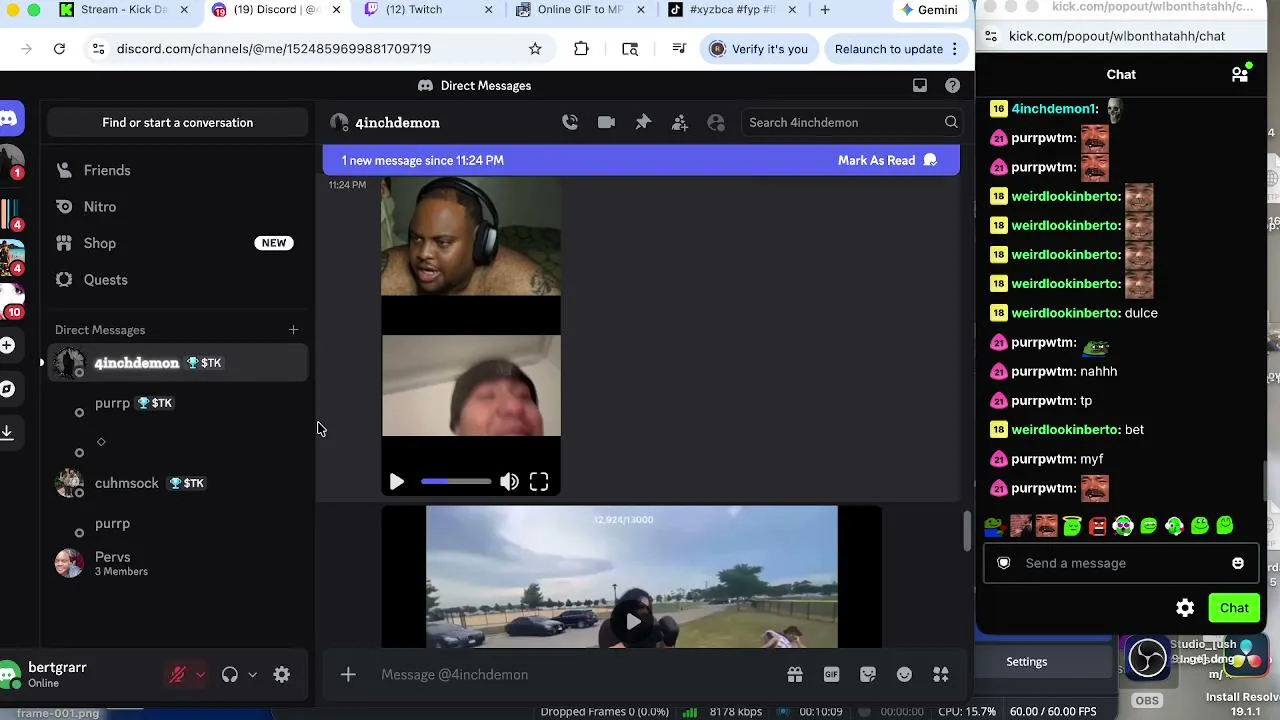Open Quests in Discord sidebar
1280x720 pixels.
178,280
